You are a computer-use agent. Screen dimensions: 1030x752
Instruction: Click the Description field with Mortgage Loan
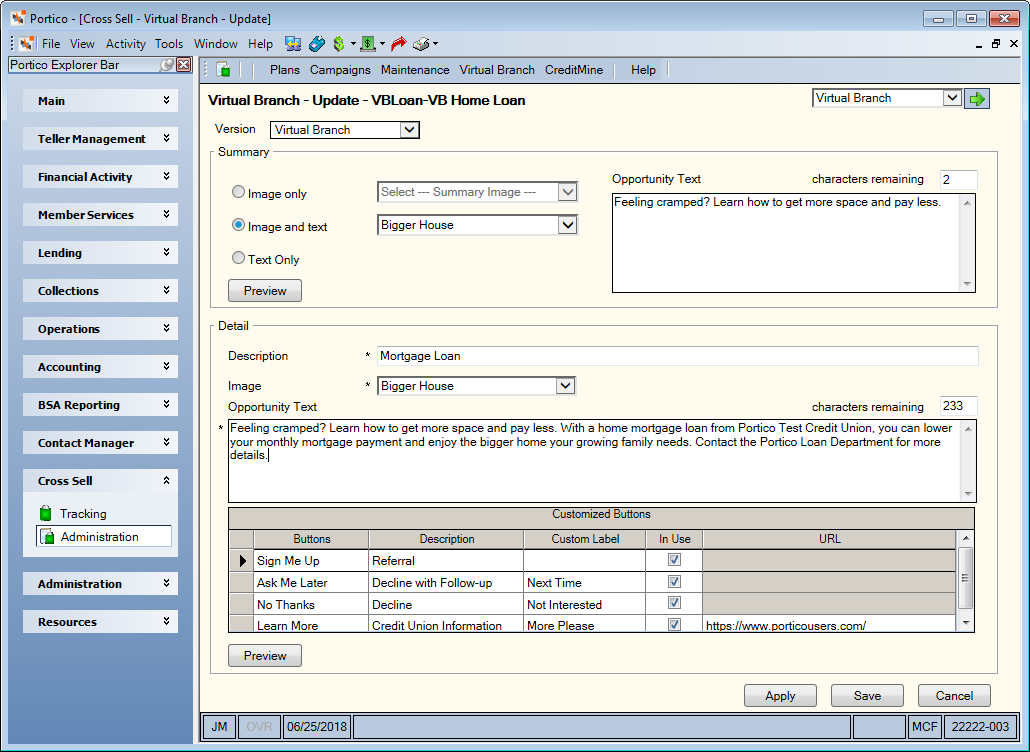[x=678, y=356]
